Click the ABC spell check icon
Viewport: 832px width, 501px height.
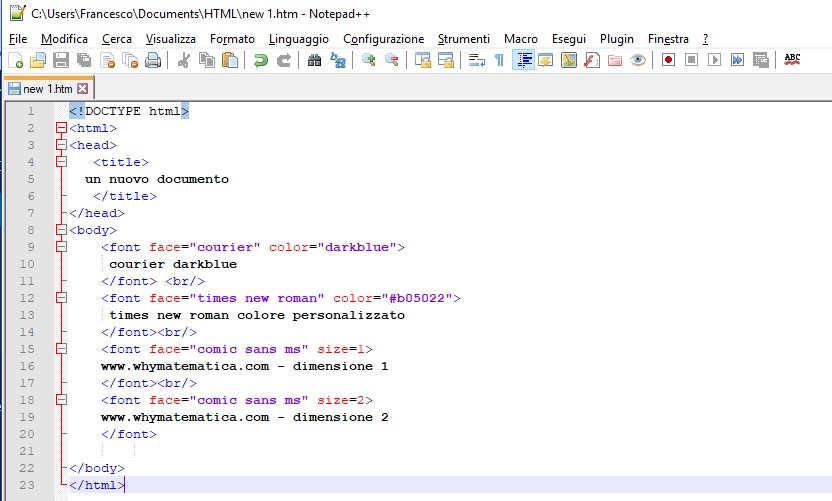(792, 60)
